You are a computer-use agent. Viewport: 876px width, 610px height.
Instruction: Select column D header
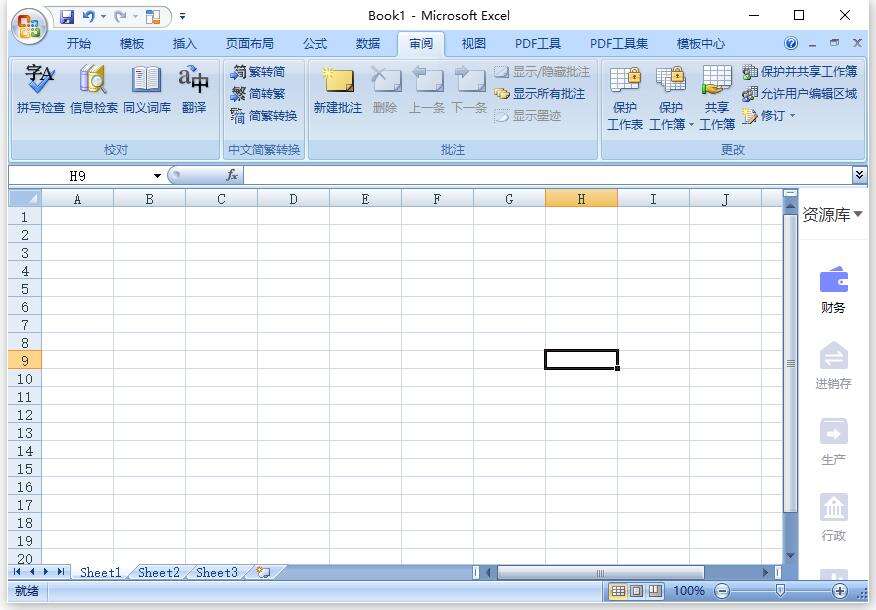click(x=293, y=199)
